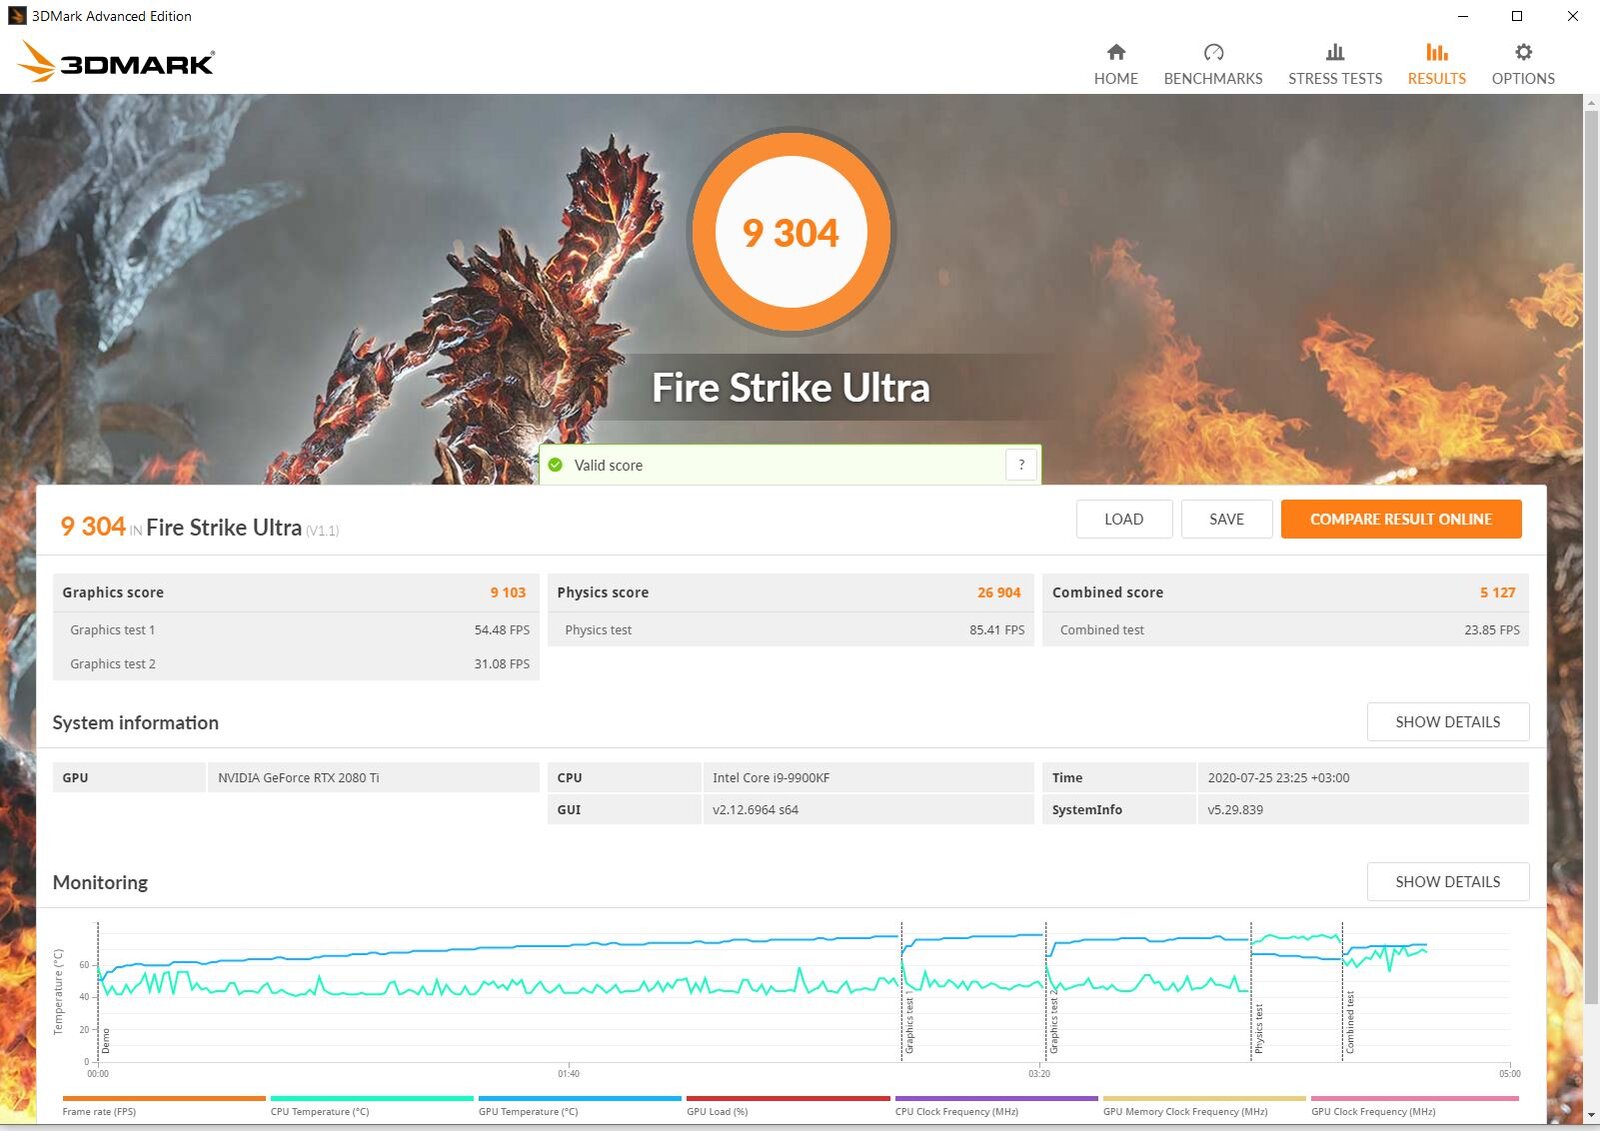
Task: Open the Options gear icon
Action: pyautogui.click(x=1523, y=52)
